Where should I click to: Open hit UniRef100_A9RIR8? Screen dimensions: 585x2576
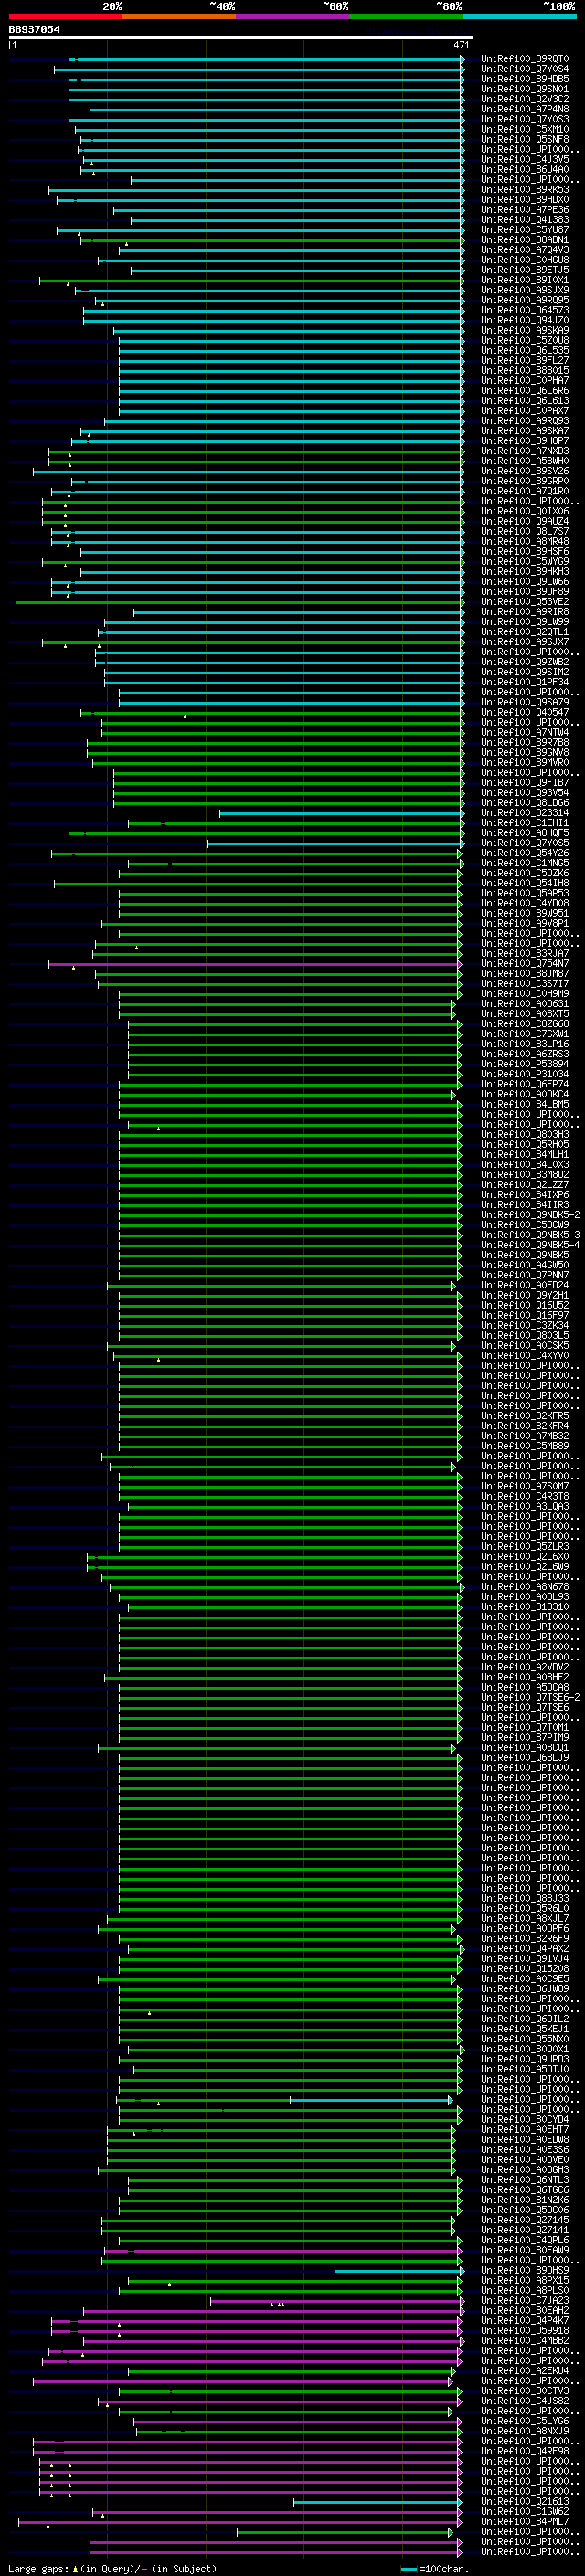coord(524,612)
